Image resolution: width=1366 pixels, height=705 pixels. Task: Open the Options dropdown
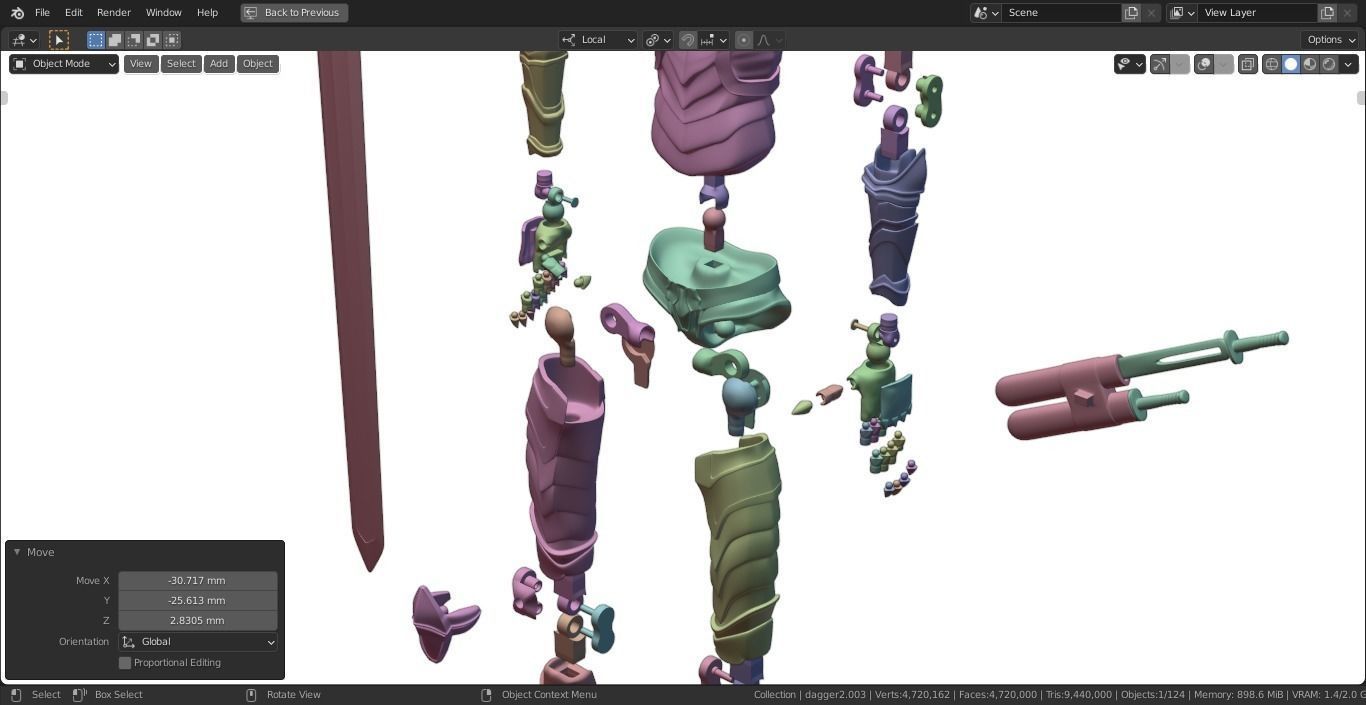pos(1331,40)
